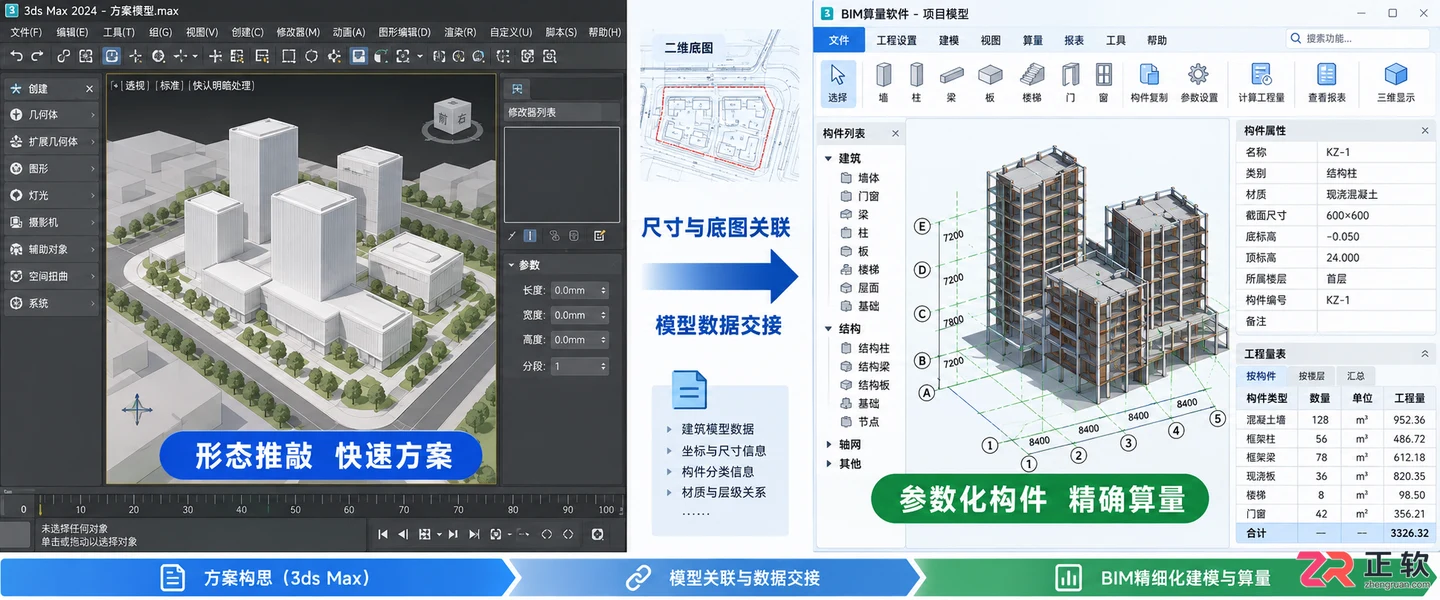Viewport: 1440px width, 600px height.
Task: Collapse the 参数 rollout in 3ds Max
Action: click(x=511, y=265)
